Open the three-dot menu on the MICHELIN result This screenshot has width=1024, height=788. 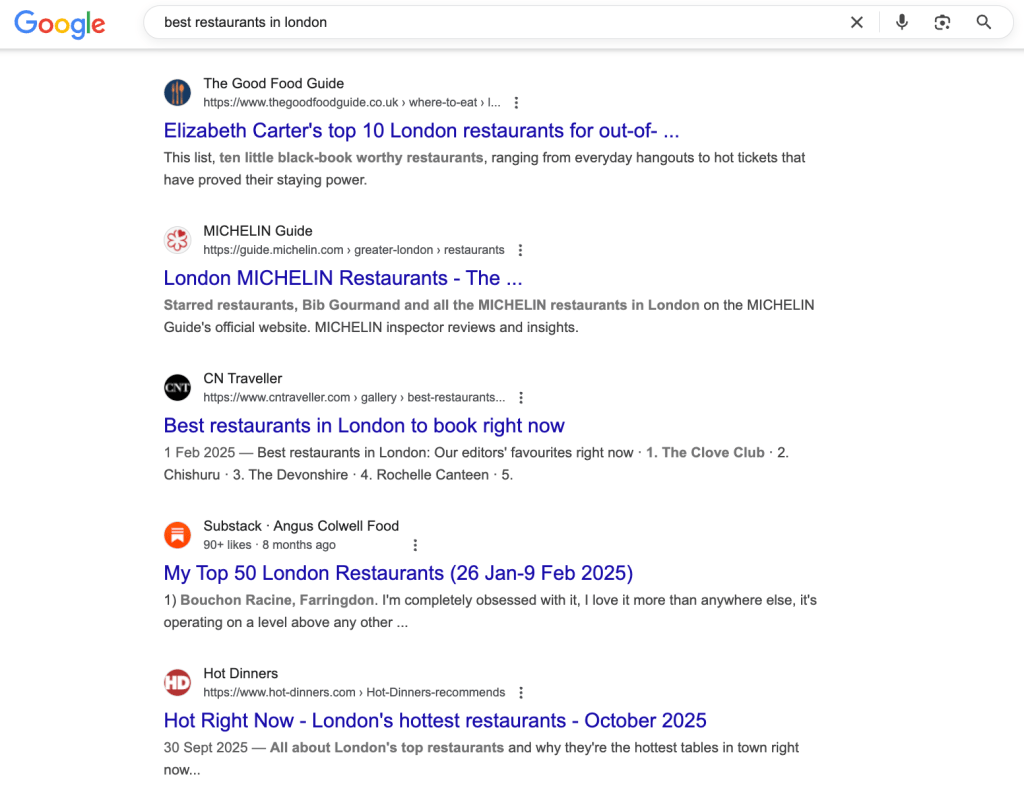[520, 249]
